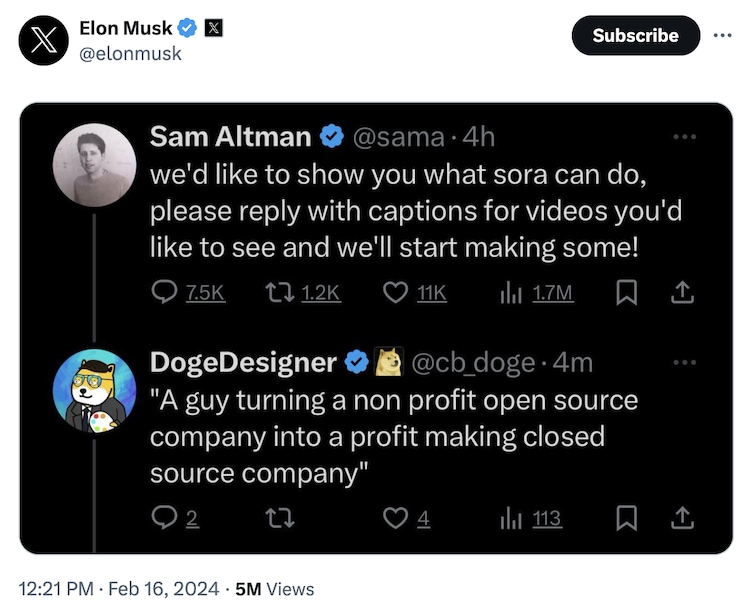Bookmark the DogeDesigner tweet
Viewport: 750px width, 610px height.
click(627, 518)
